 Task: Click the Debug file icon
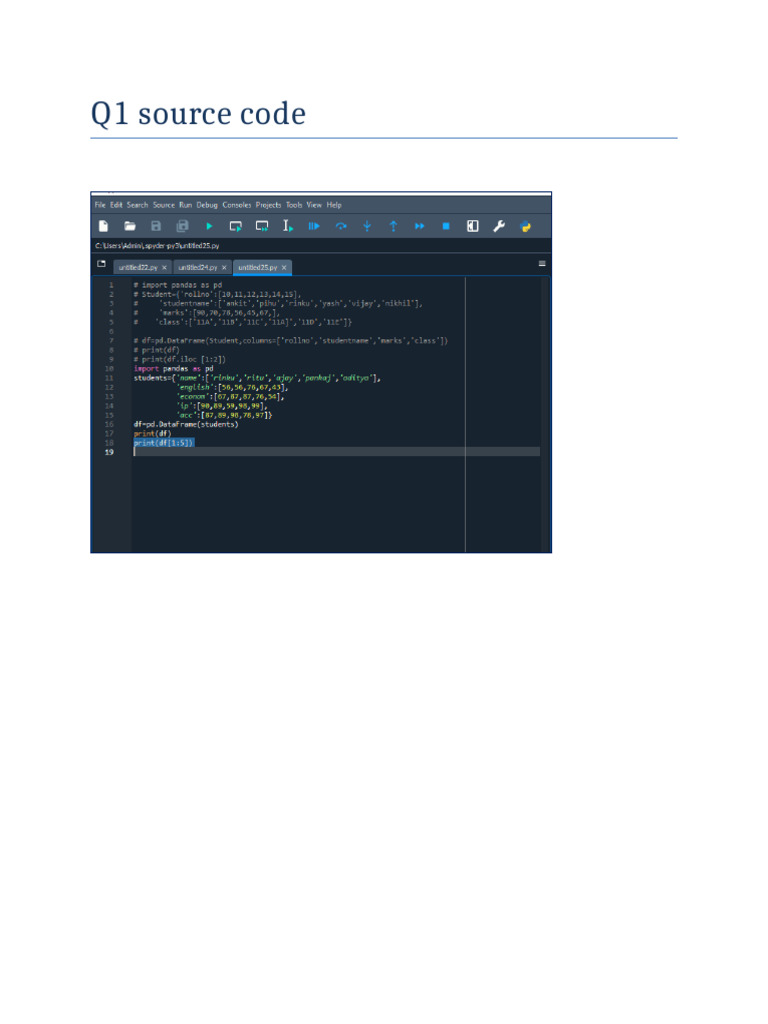314,226
